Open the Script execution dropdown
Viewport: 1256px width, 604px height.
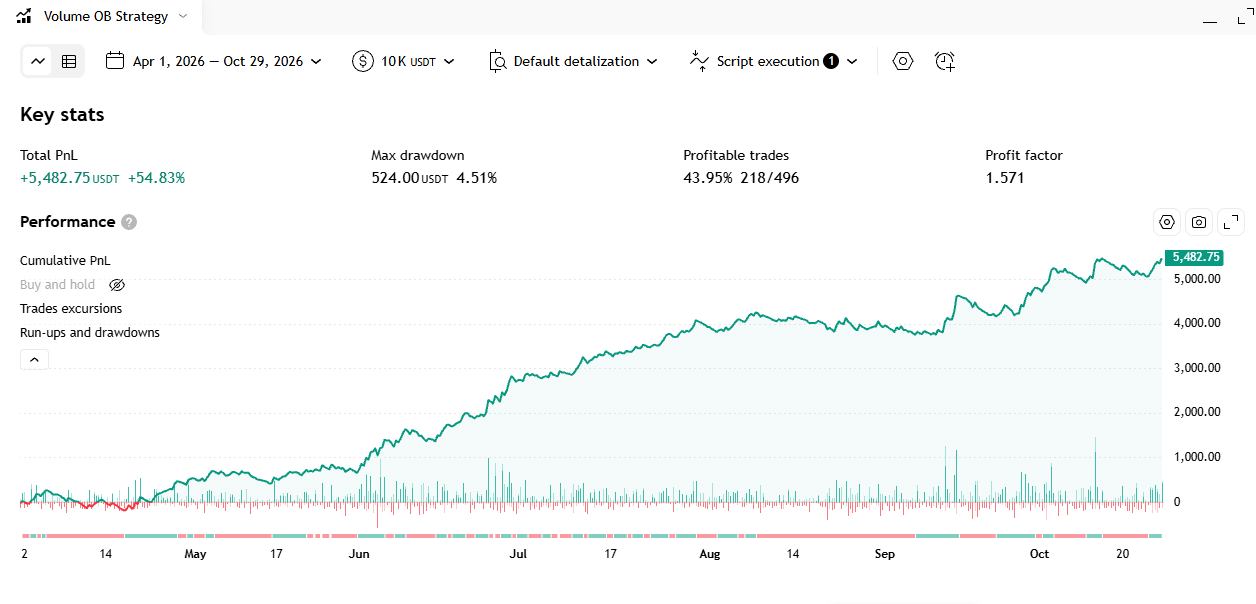pyautogui.click(x=774, y=61)
